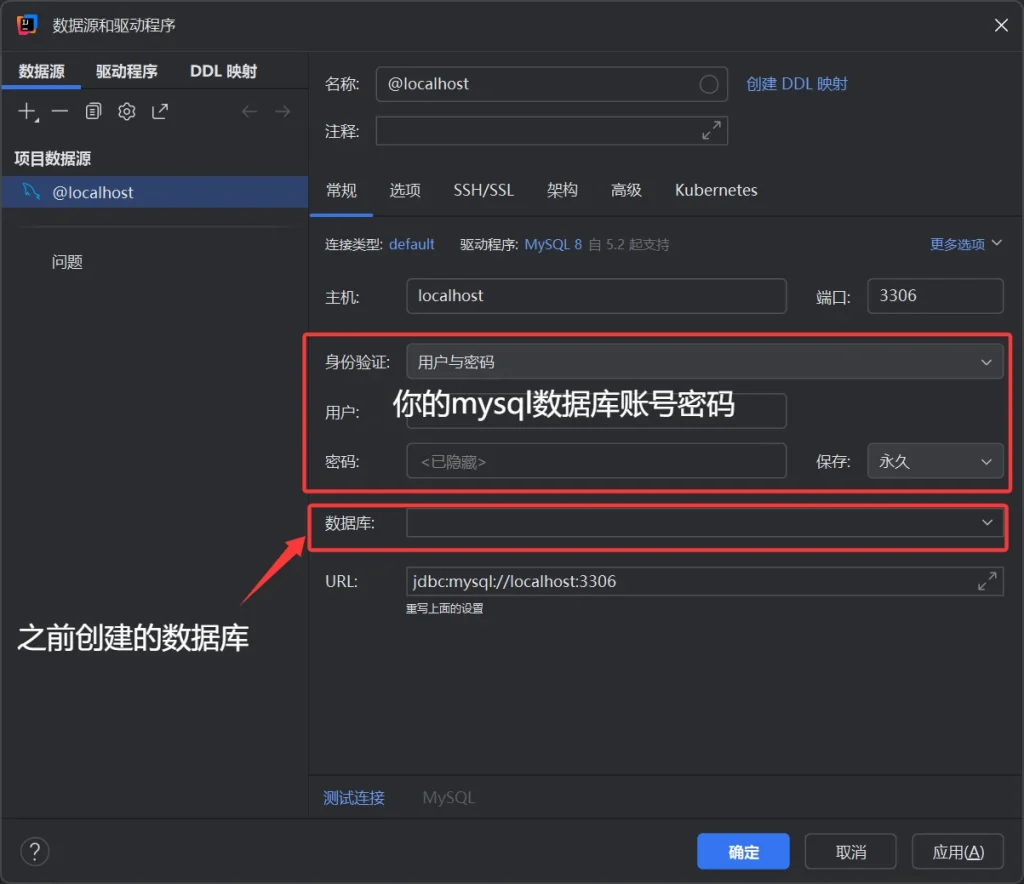
Task: Open driver settings wrench icon
Action: (x=126, y=112)
